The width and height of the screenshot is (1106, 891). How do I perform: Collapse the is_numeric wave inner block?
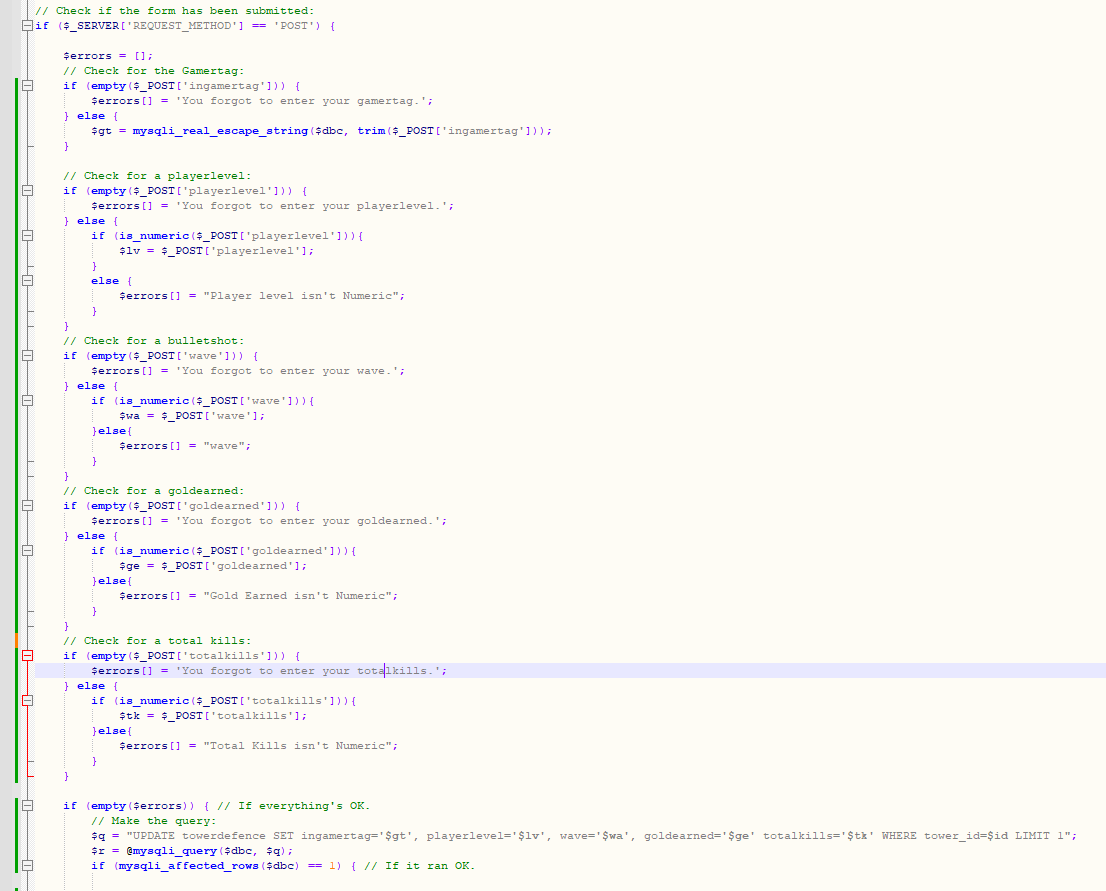coord(27,400)
